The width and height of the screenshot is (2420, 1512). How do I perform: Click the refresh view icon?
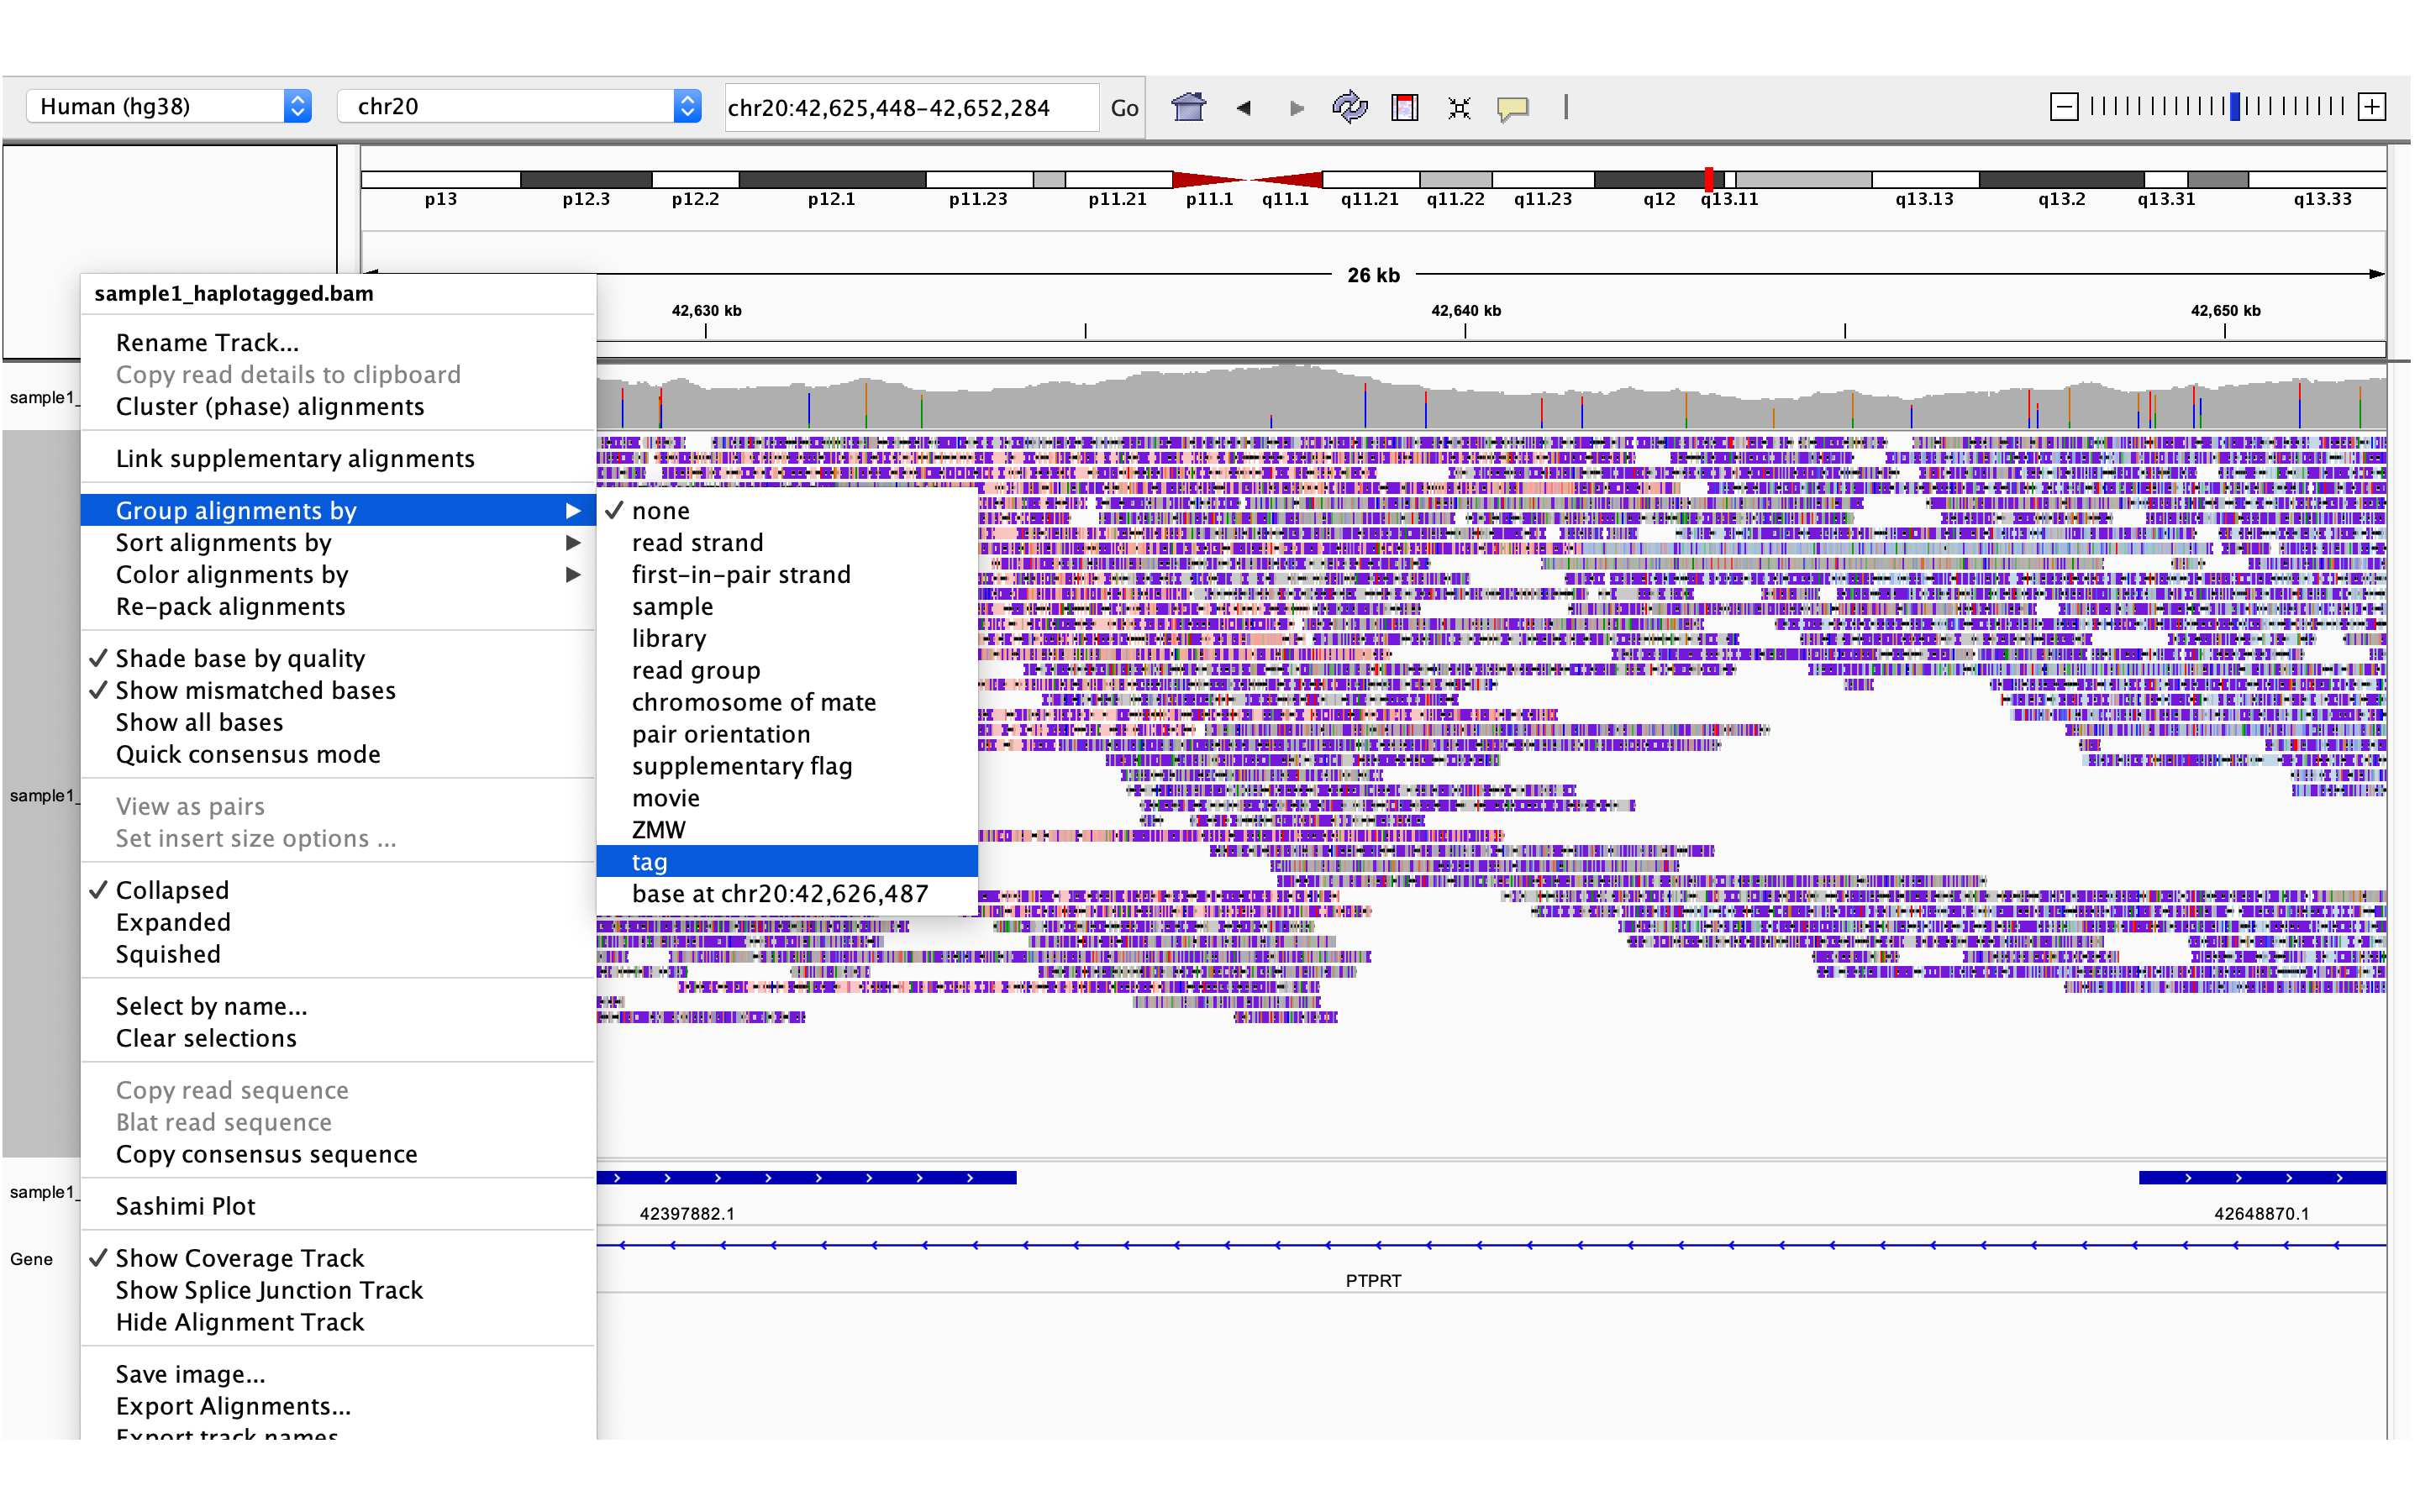coord(1349,107)
